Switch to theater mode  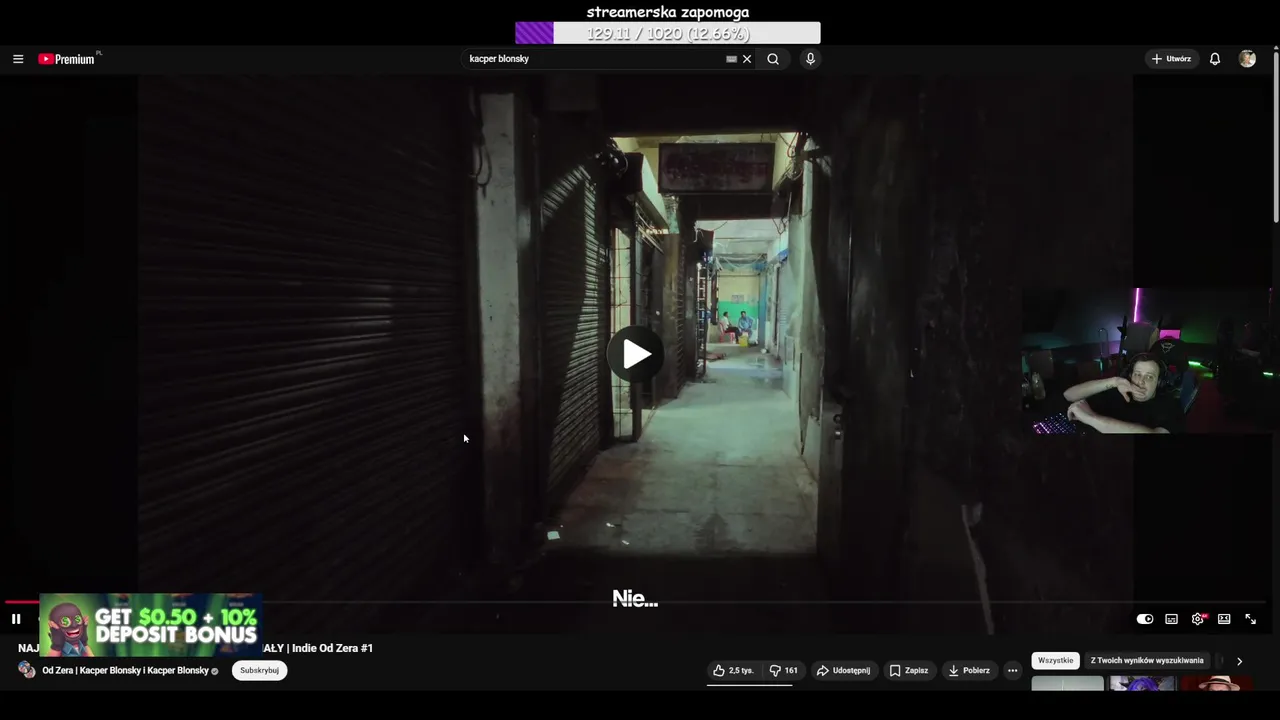1224,619
